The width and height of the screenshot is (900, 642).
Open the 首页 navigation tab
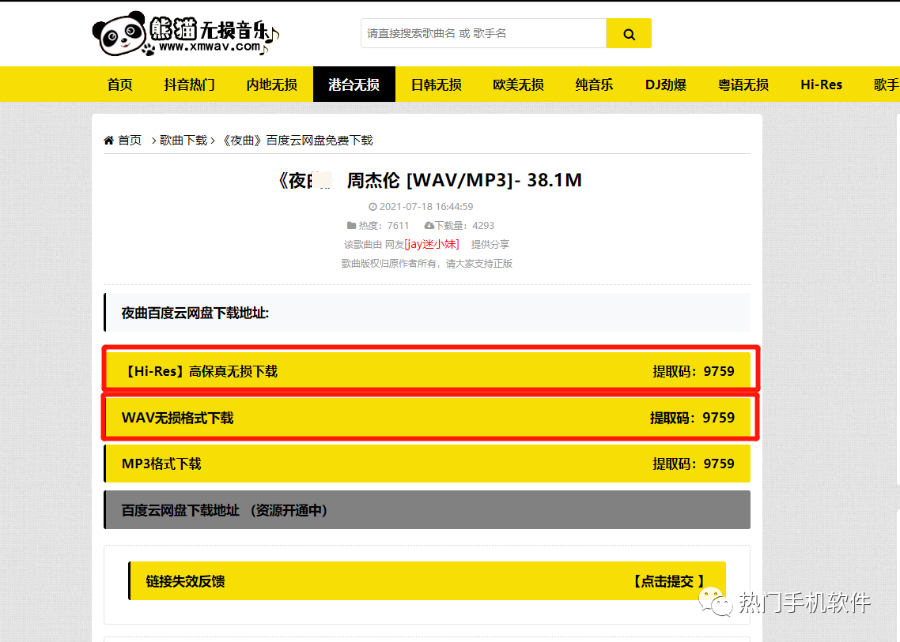119,85
